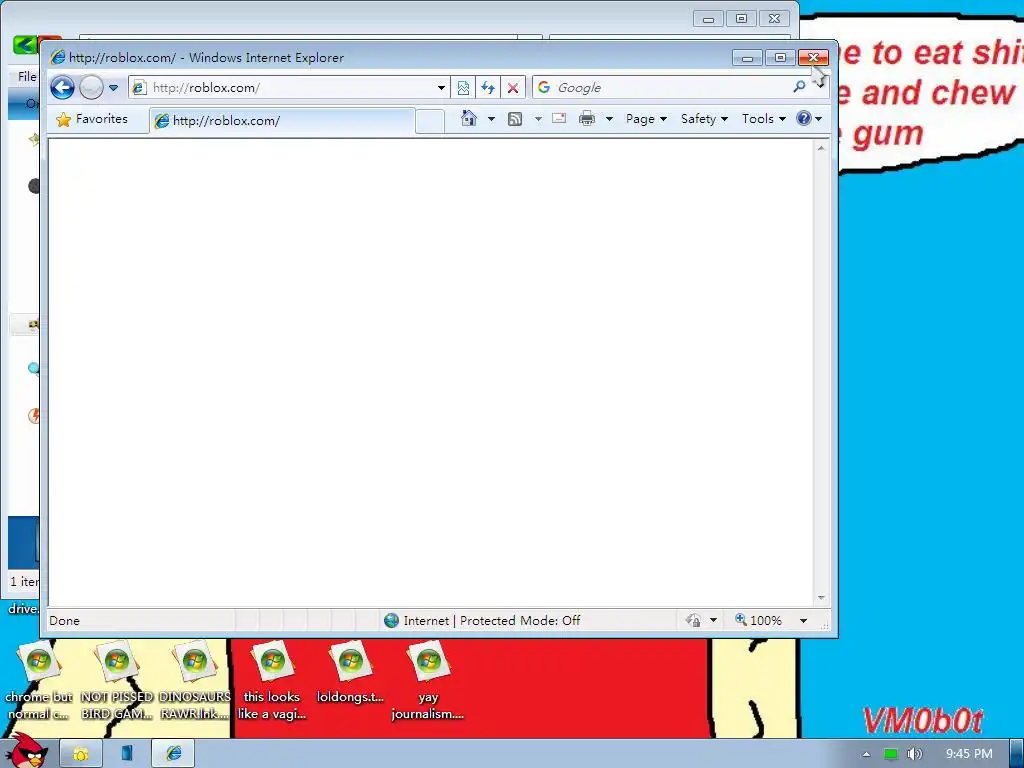Click the Show Desktop strip
This screenshot has height=768, width=1024.
tap(1017, 754)
